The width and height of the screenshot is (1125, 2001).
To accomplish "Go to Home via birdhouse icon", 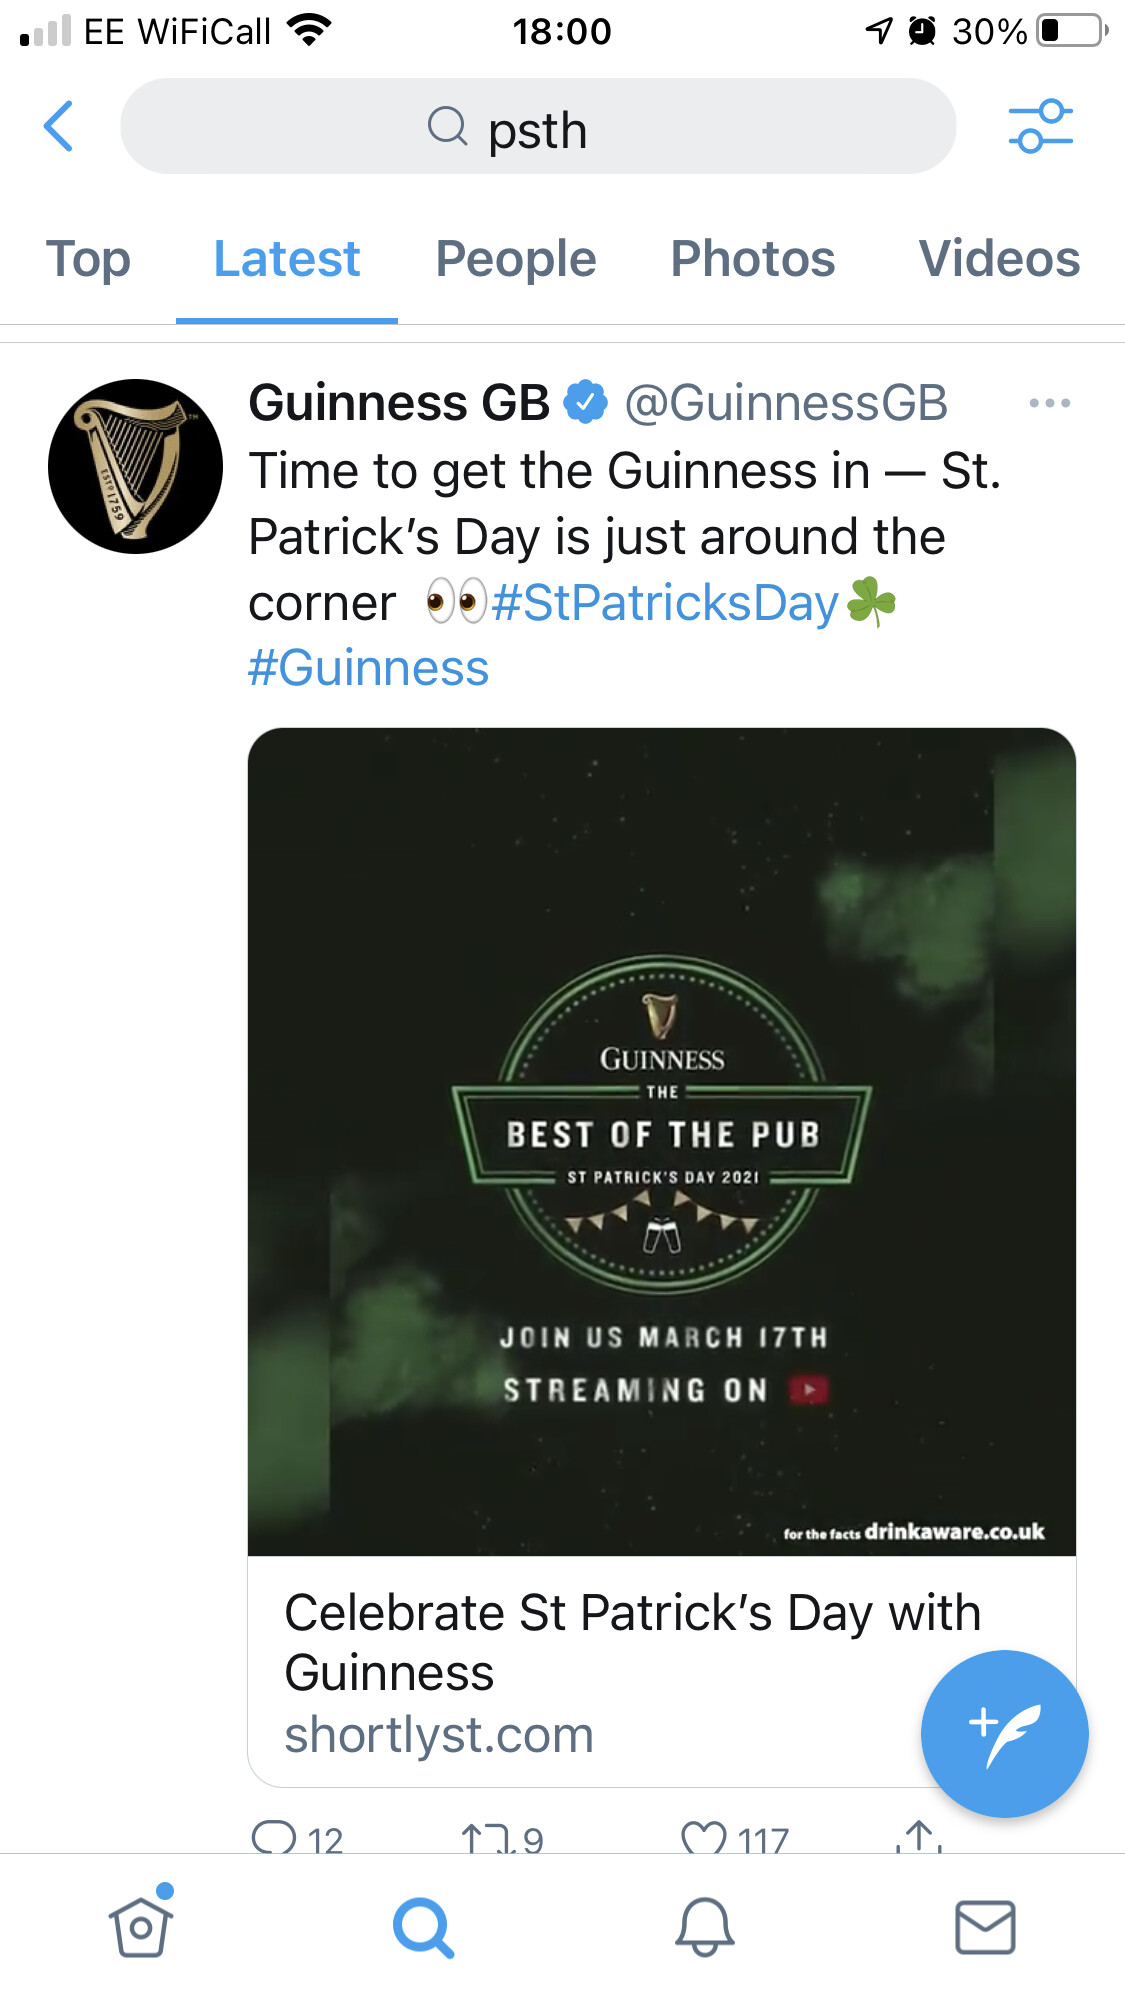I will [x=141, y=1925].
